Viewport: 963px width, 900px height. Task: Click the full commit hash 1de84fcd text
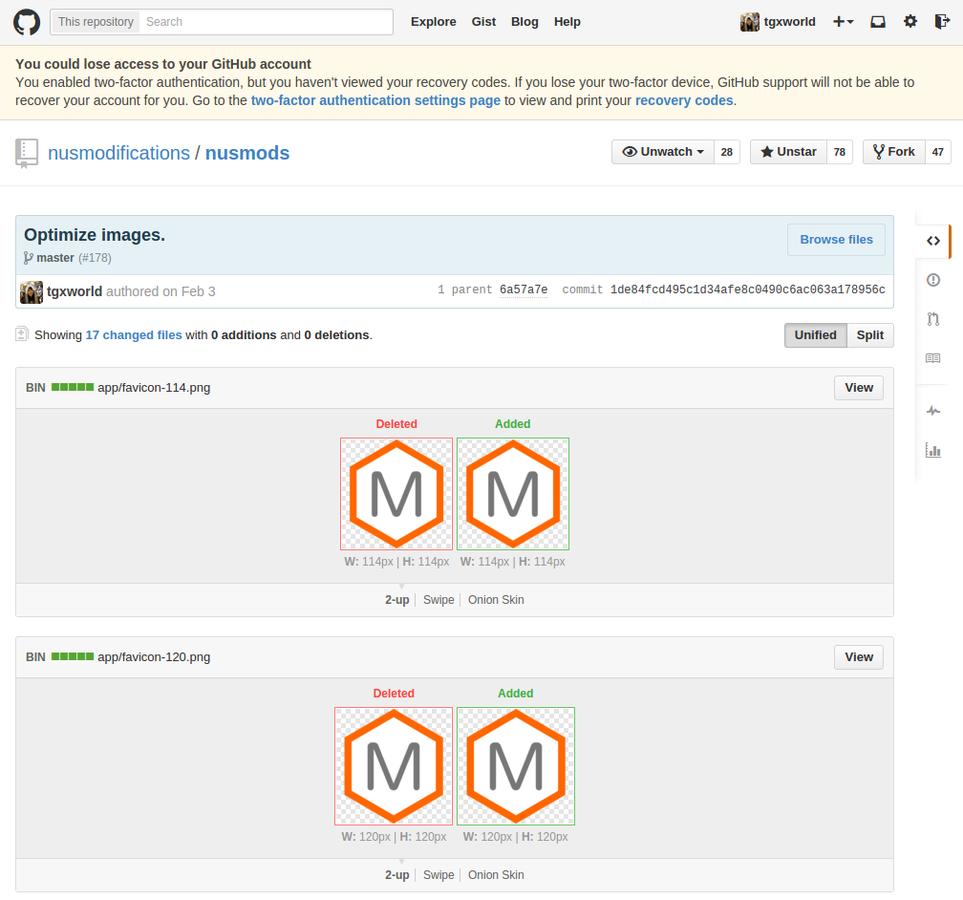click(747, 289)
